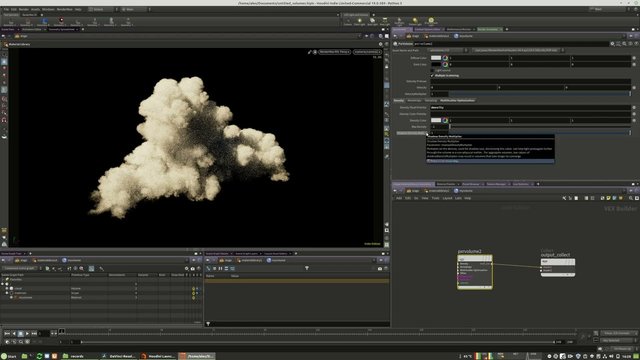Select the Density parameter tab

click(399, 100)
